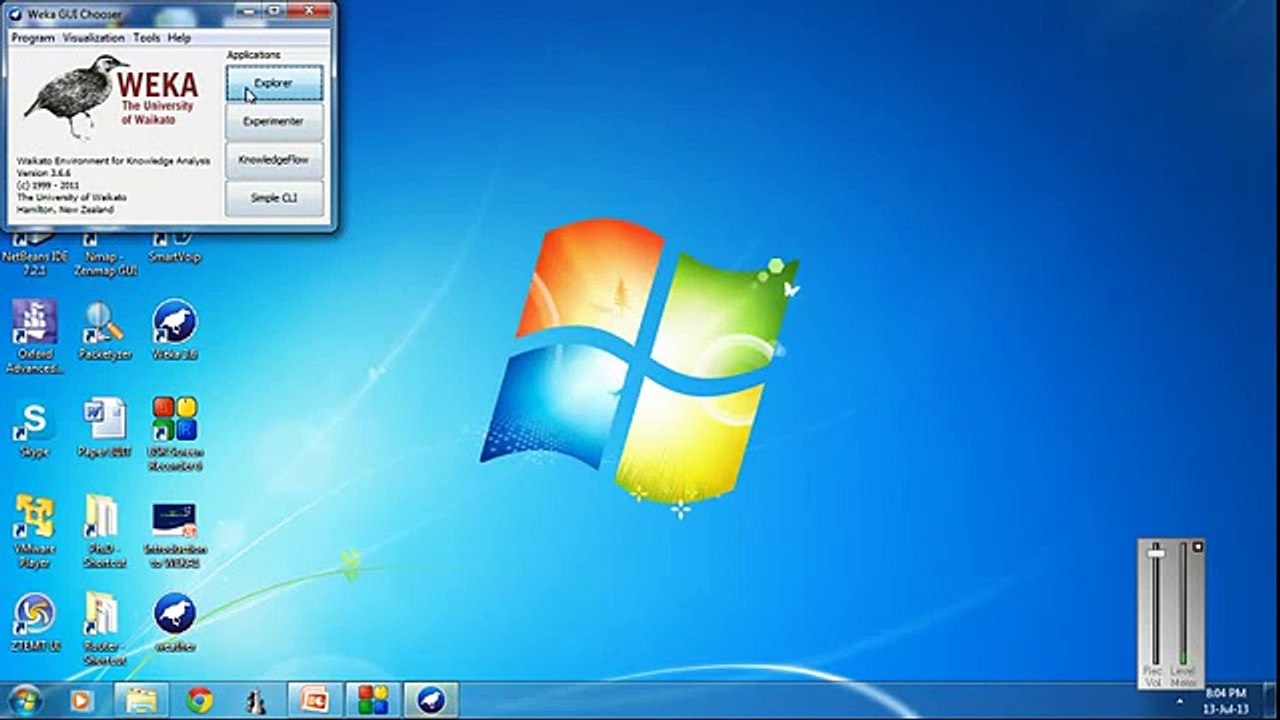Select the Nmap - Zenmap GUI desktop label
This screenshot has height=720, width=1280.
[x=105, y=264]
